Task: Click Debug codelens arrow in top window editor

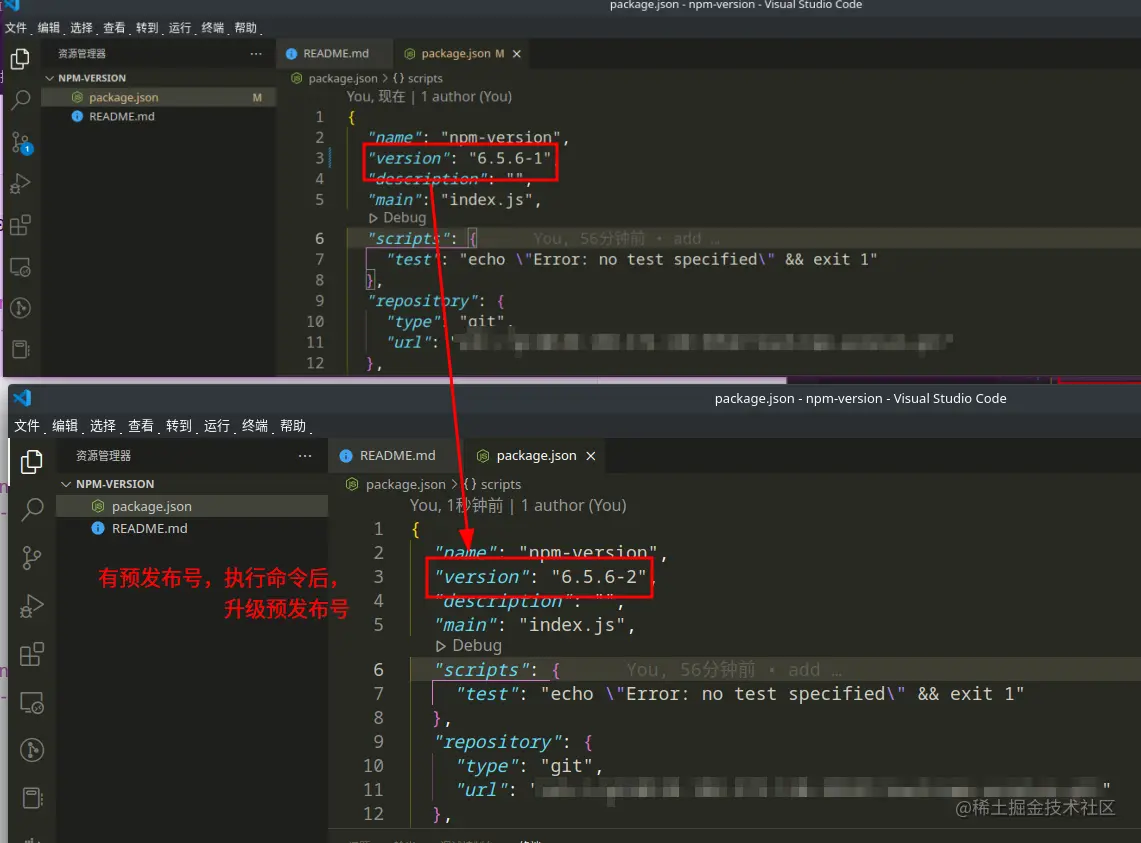Action: pos(373,218)
